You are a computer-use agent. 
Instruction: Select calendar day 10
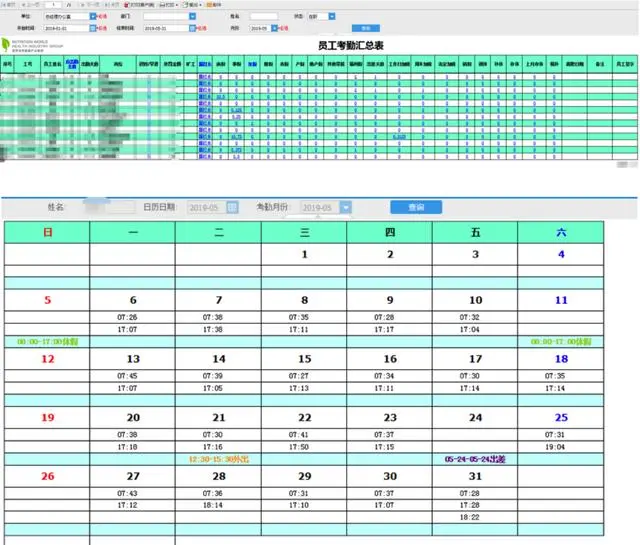476,300
